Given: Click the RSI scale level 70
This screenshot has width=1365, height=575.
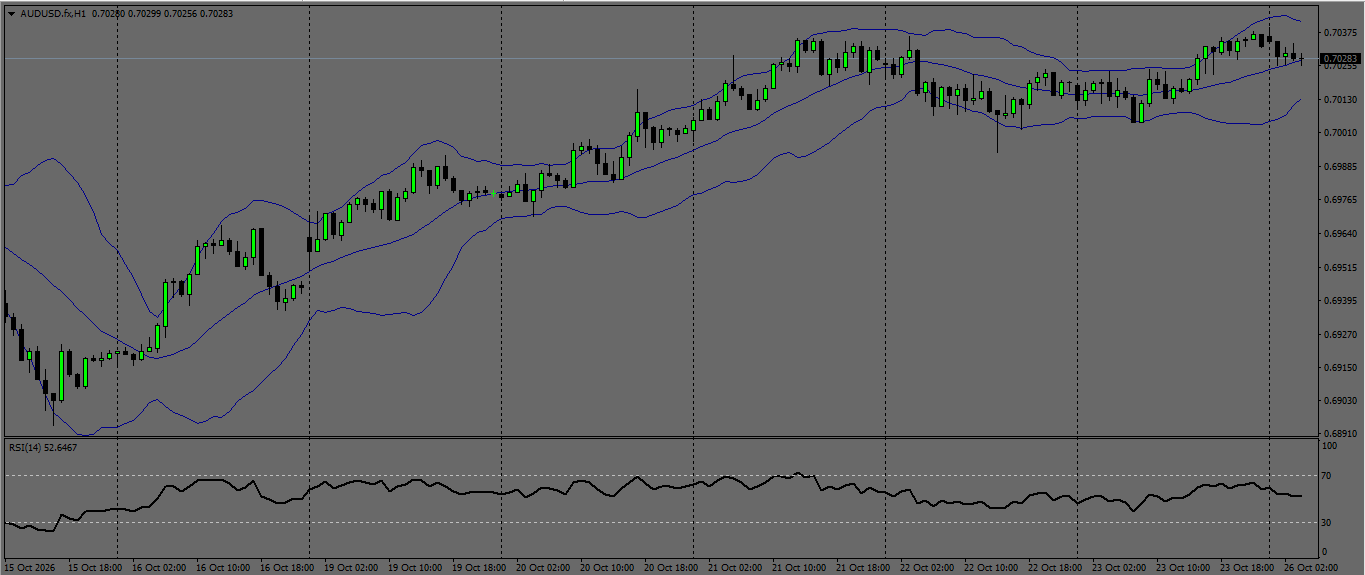Looking at the screenshot, I should pos(1327,476).
